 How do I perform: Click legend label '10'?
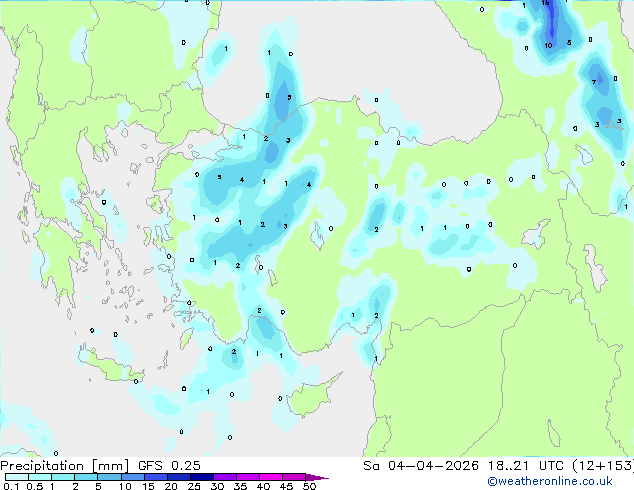[x=125, y=486]
